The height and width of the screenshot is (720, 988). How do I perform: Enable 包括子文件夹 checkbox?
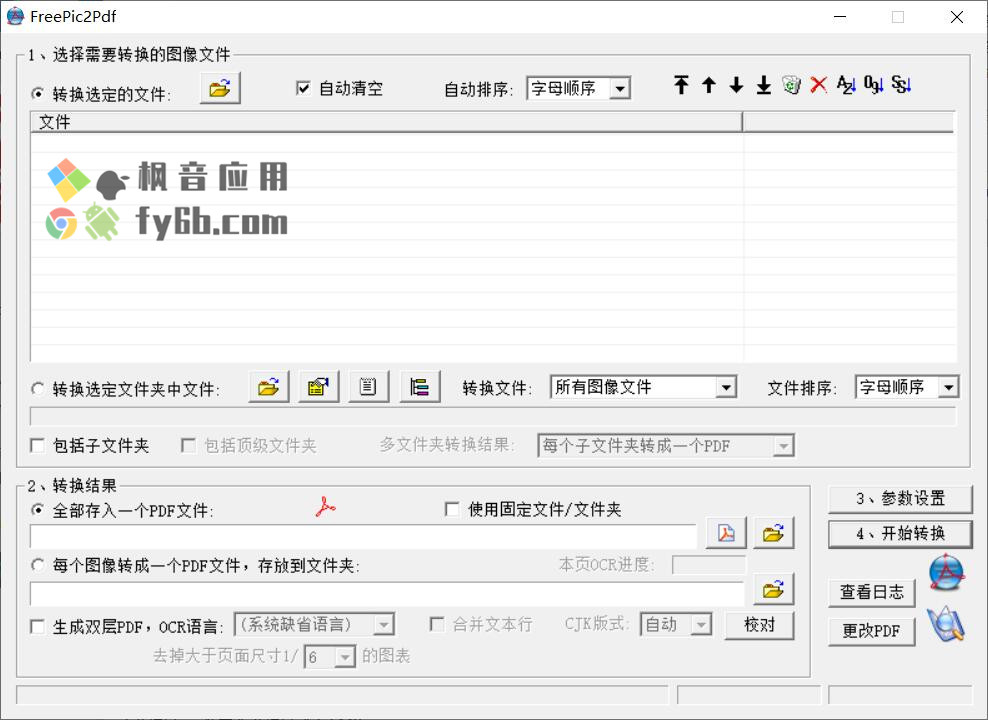37,445
